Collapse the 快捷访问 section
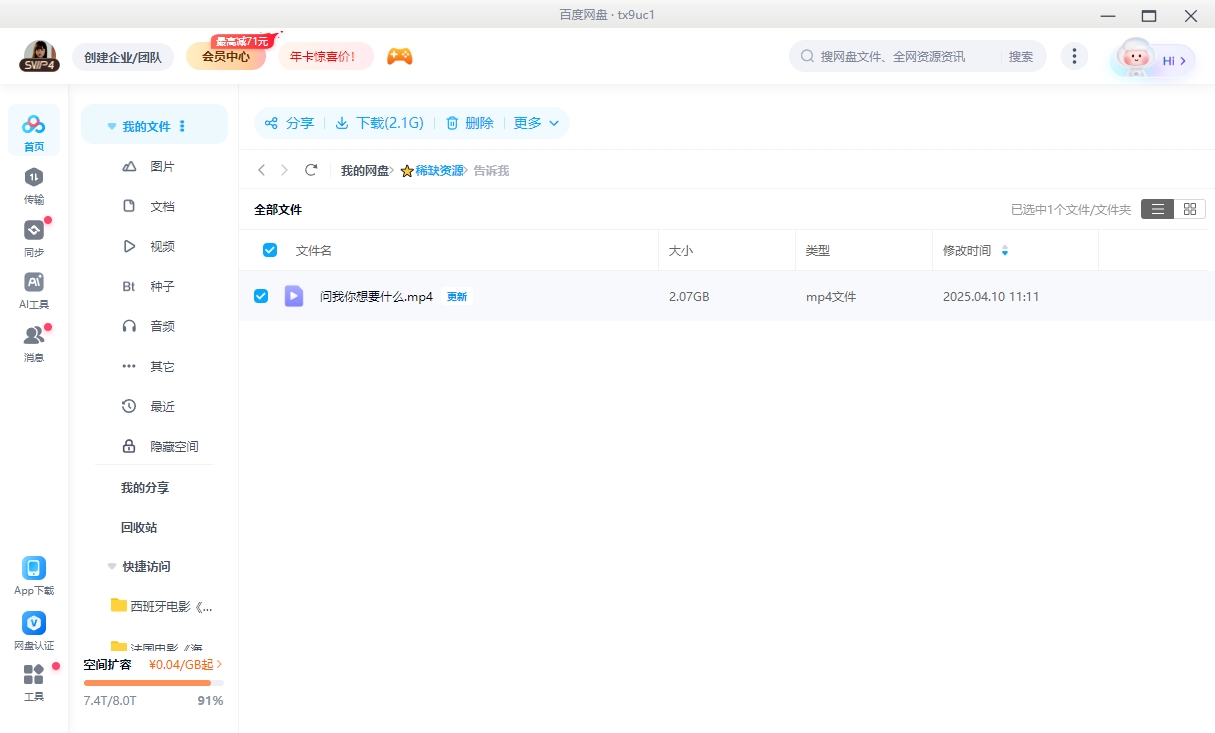Screen dimensions: 1215x733 111,566
